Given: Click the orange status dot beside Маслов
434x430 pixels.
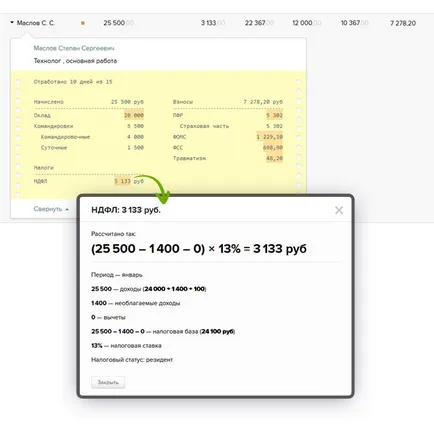Looking at the screenshot, I should pos(83,23).
